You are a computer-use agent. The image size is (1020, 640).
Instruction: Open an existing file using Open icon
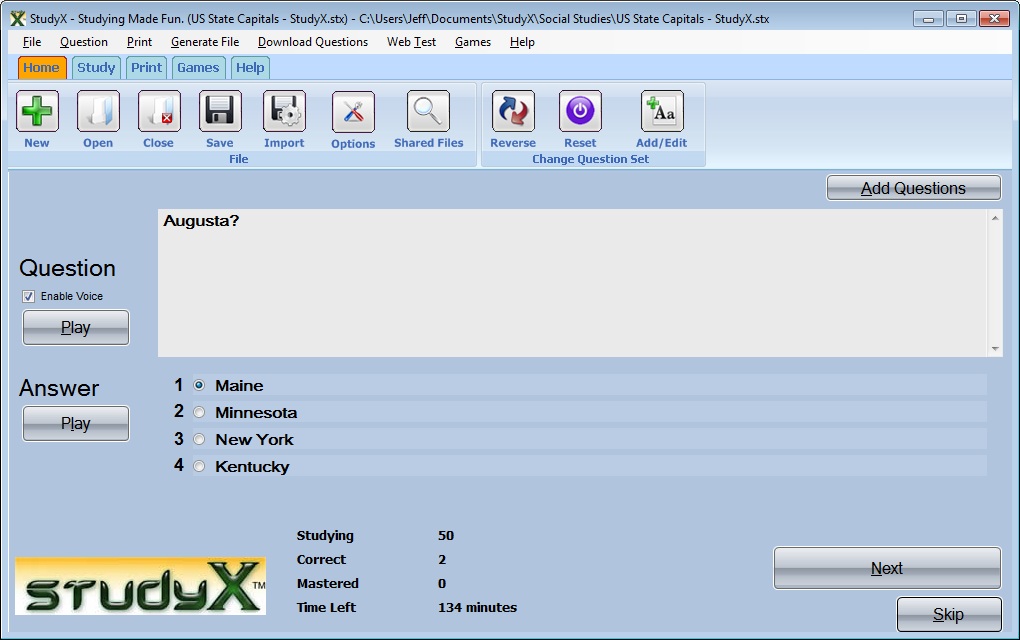click(97, 111)
